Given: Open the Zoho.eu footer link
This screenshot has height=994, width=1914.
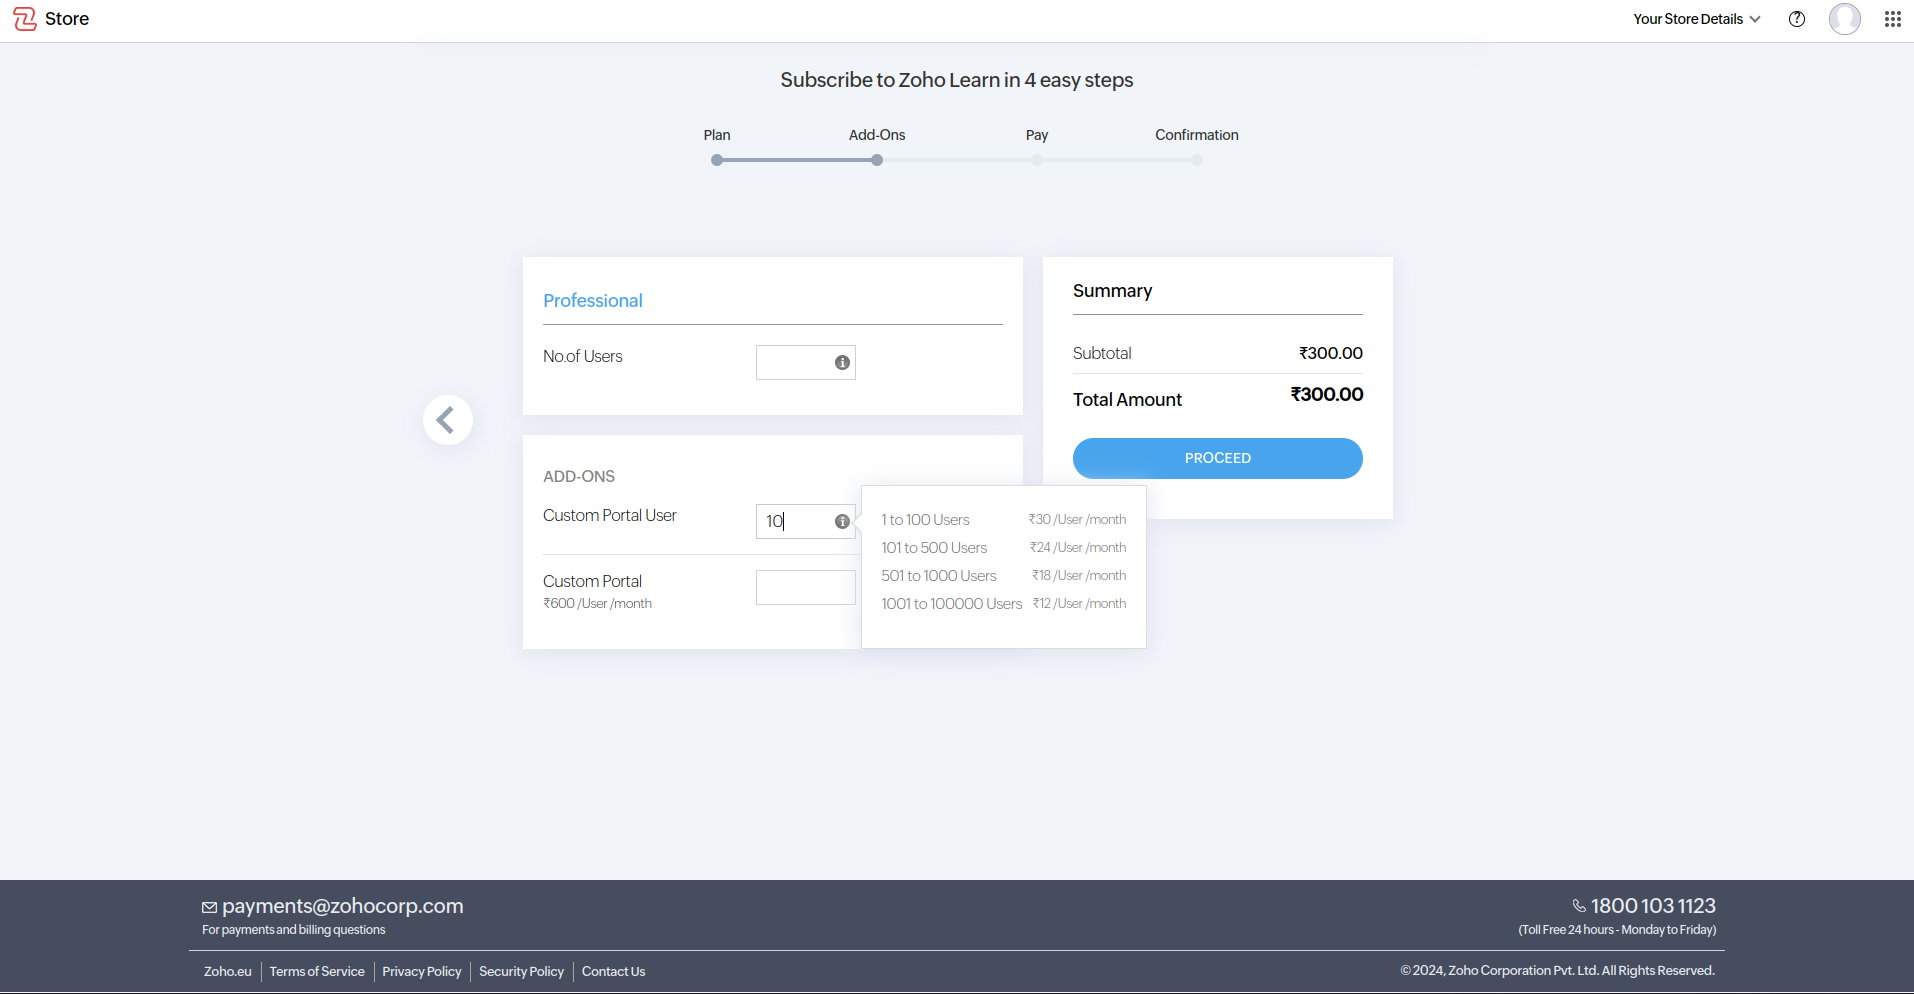Looking at the screenshot, I should tap(228, 971).
